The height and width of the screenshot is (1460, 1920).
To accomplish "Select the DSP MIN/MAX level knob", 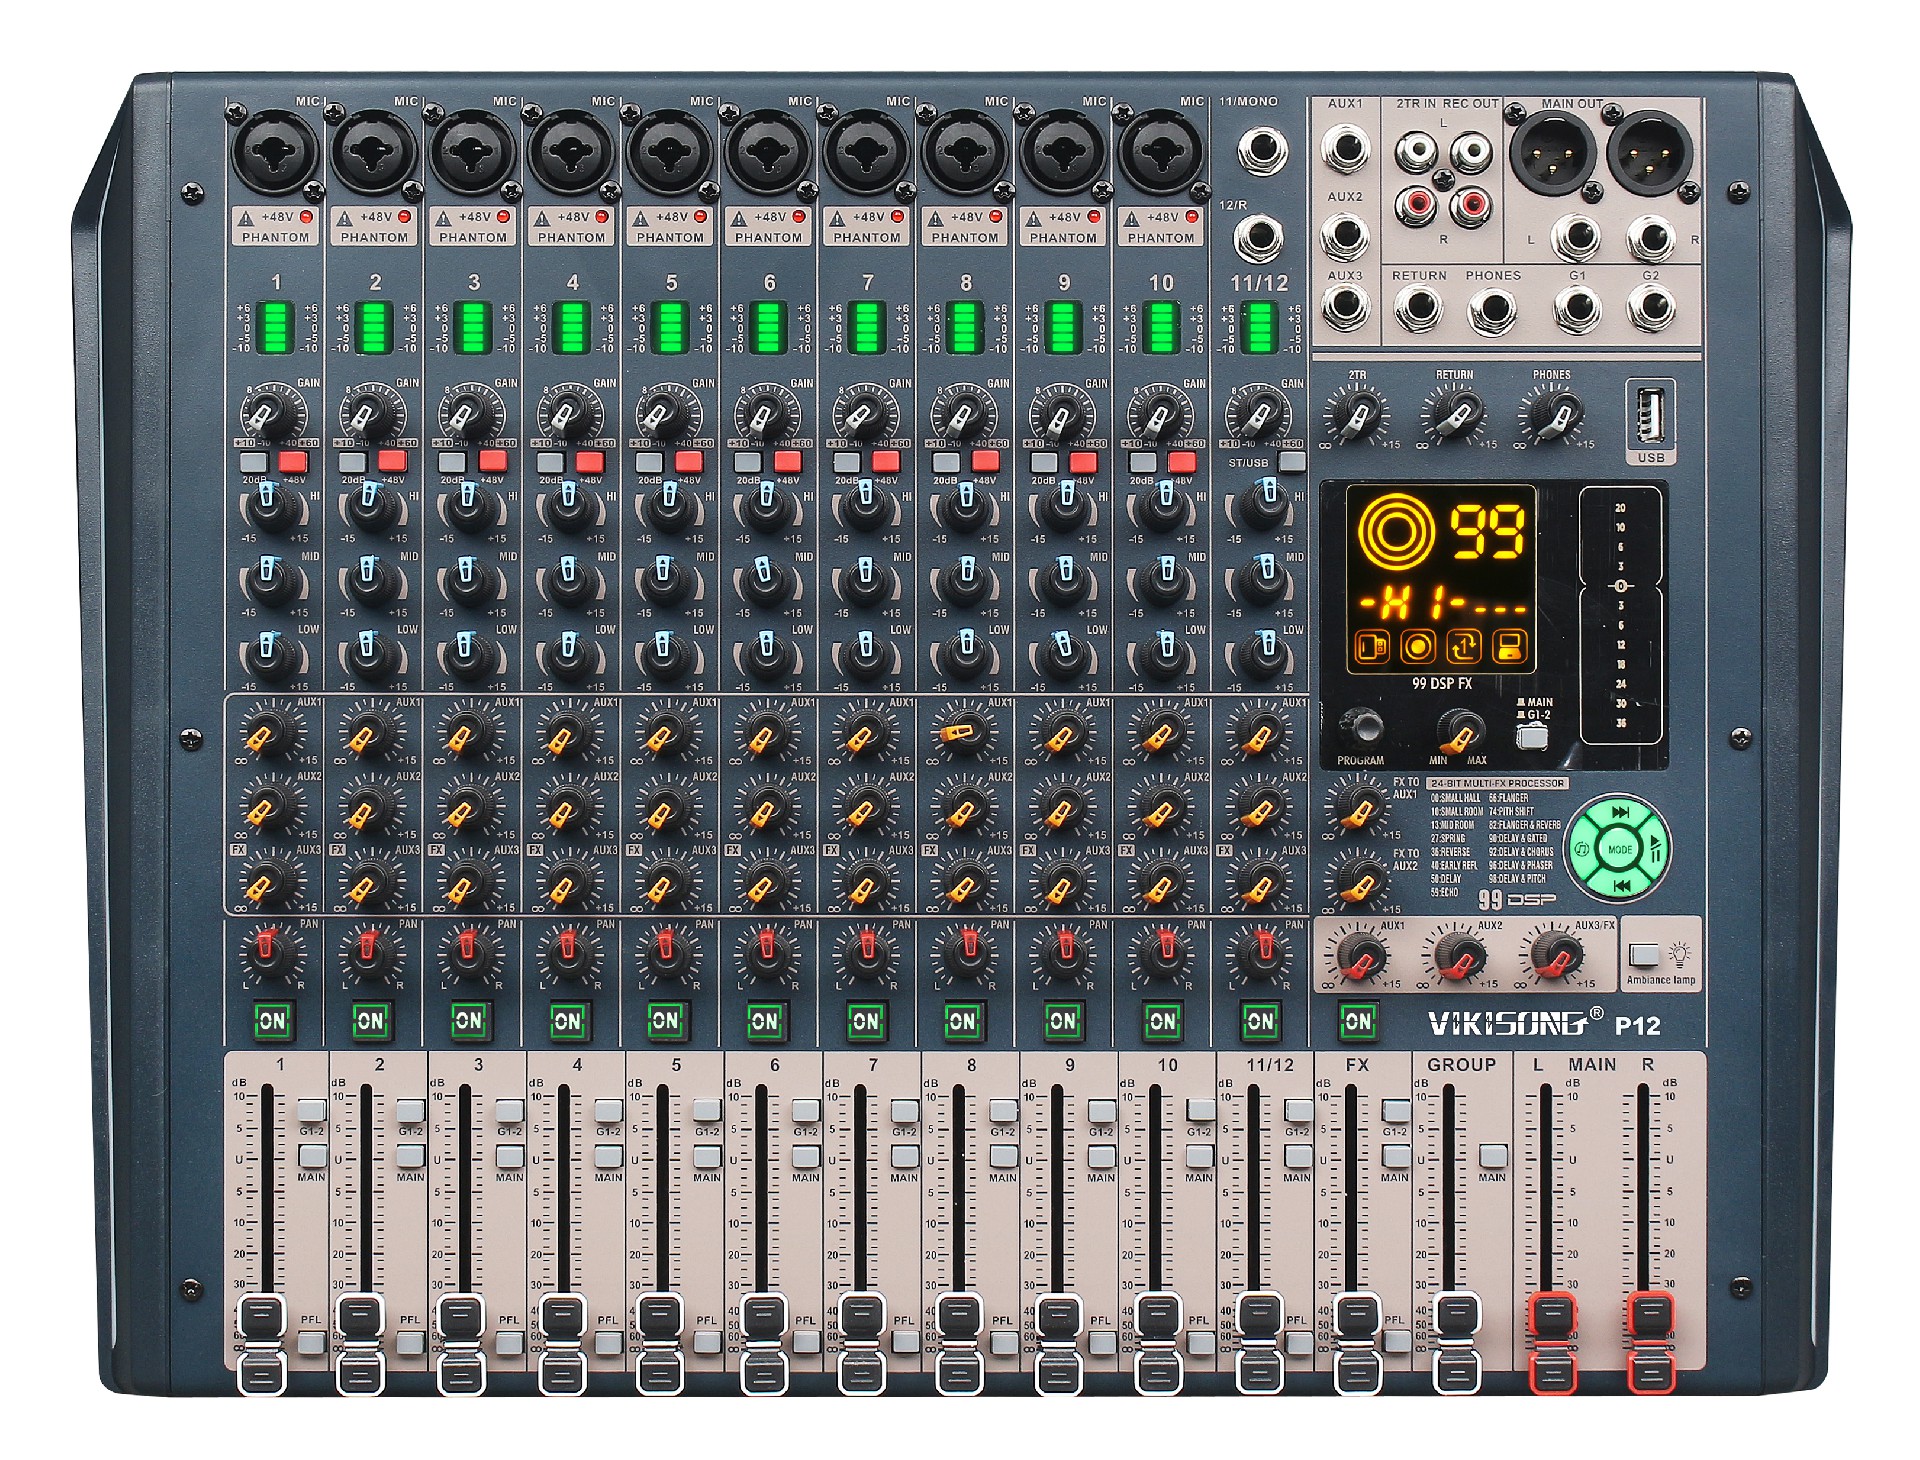I will coord(1460,732).
